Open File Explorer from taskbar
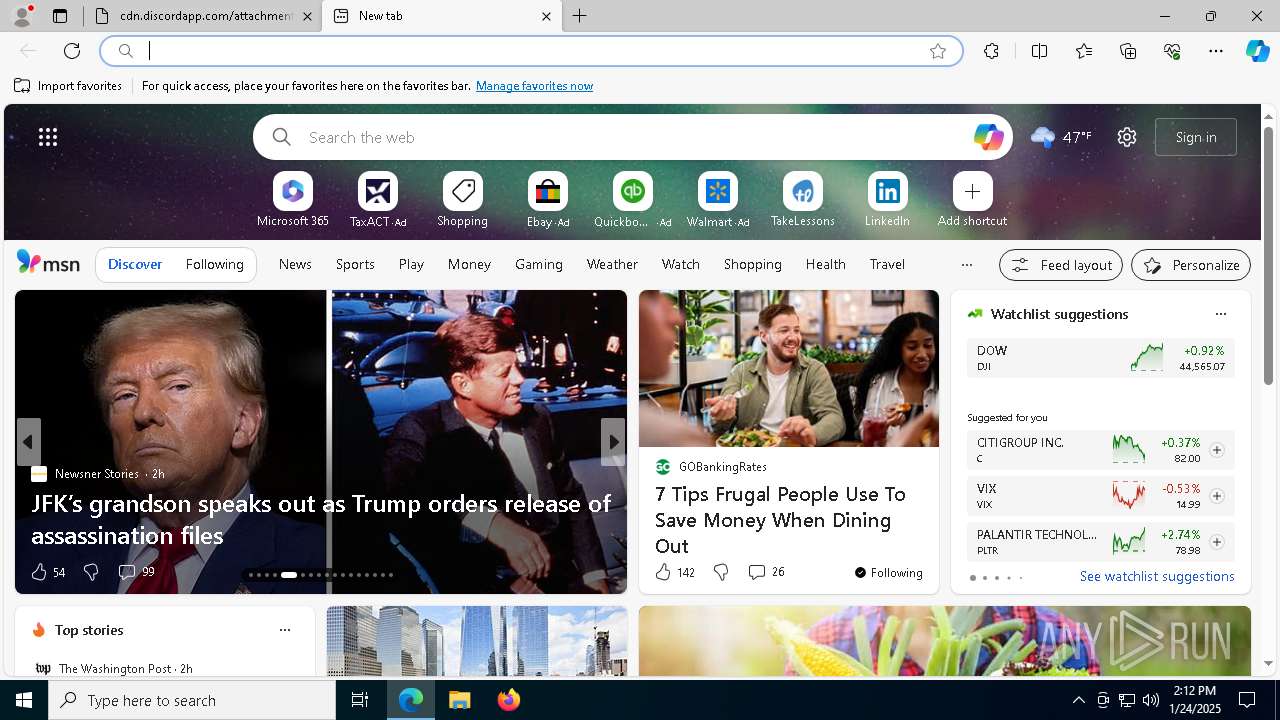The height and width of the screenshot is (720, 1280). click(x=460, y=700)
